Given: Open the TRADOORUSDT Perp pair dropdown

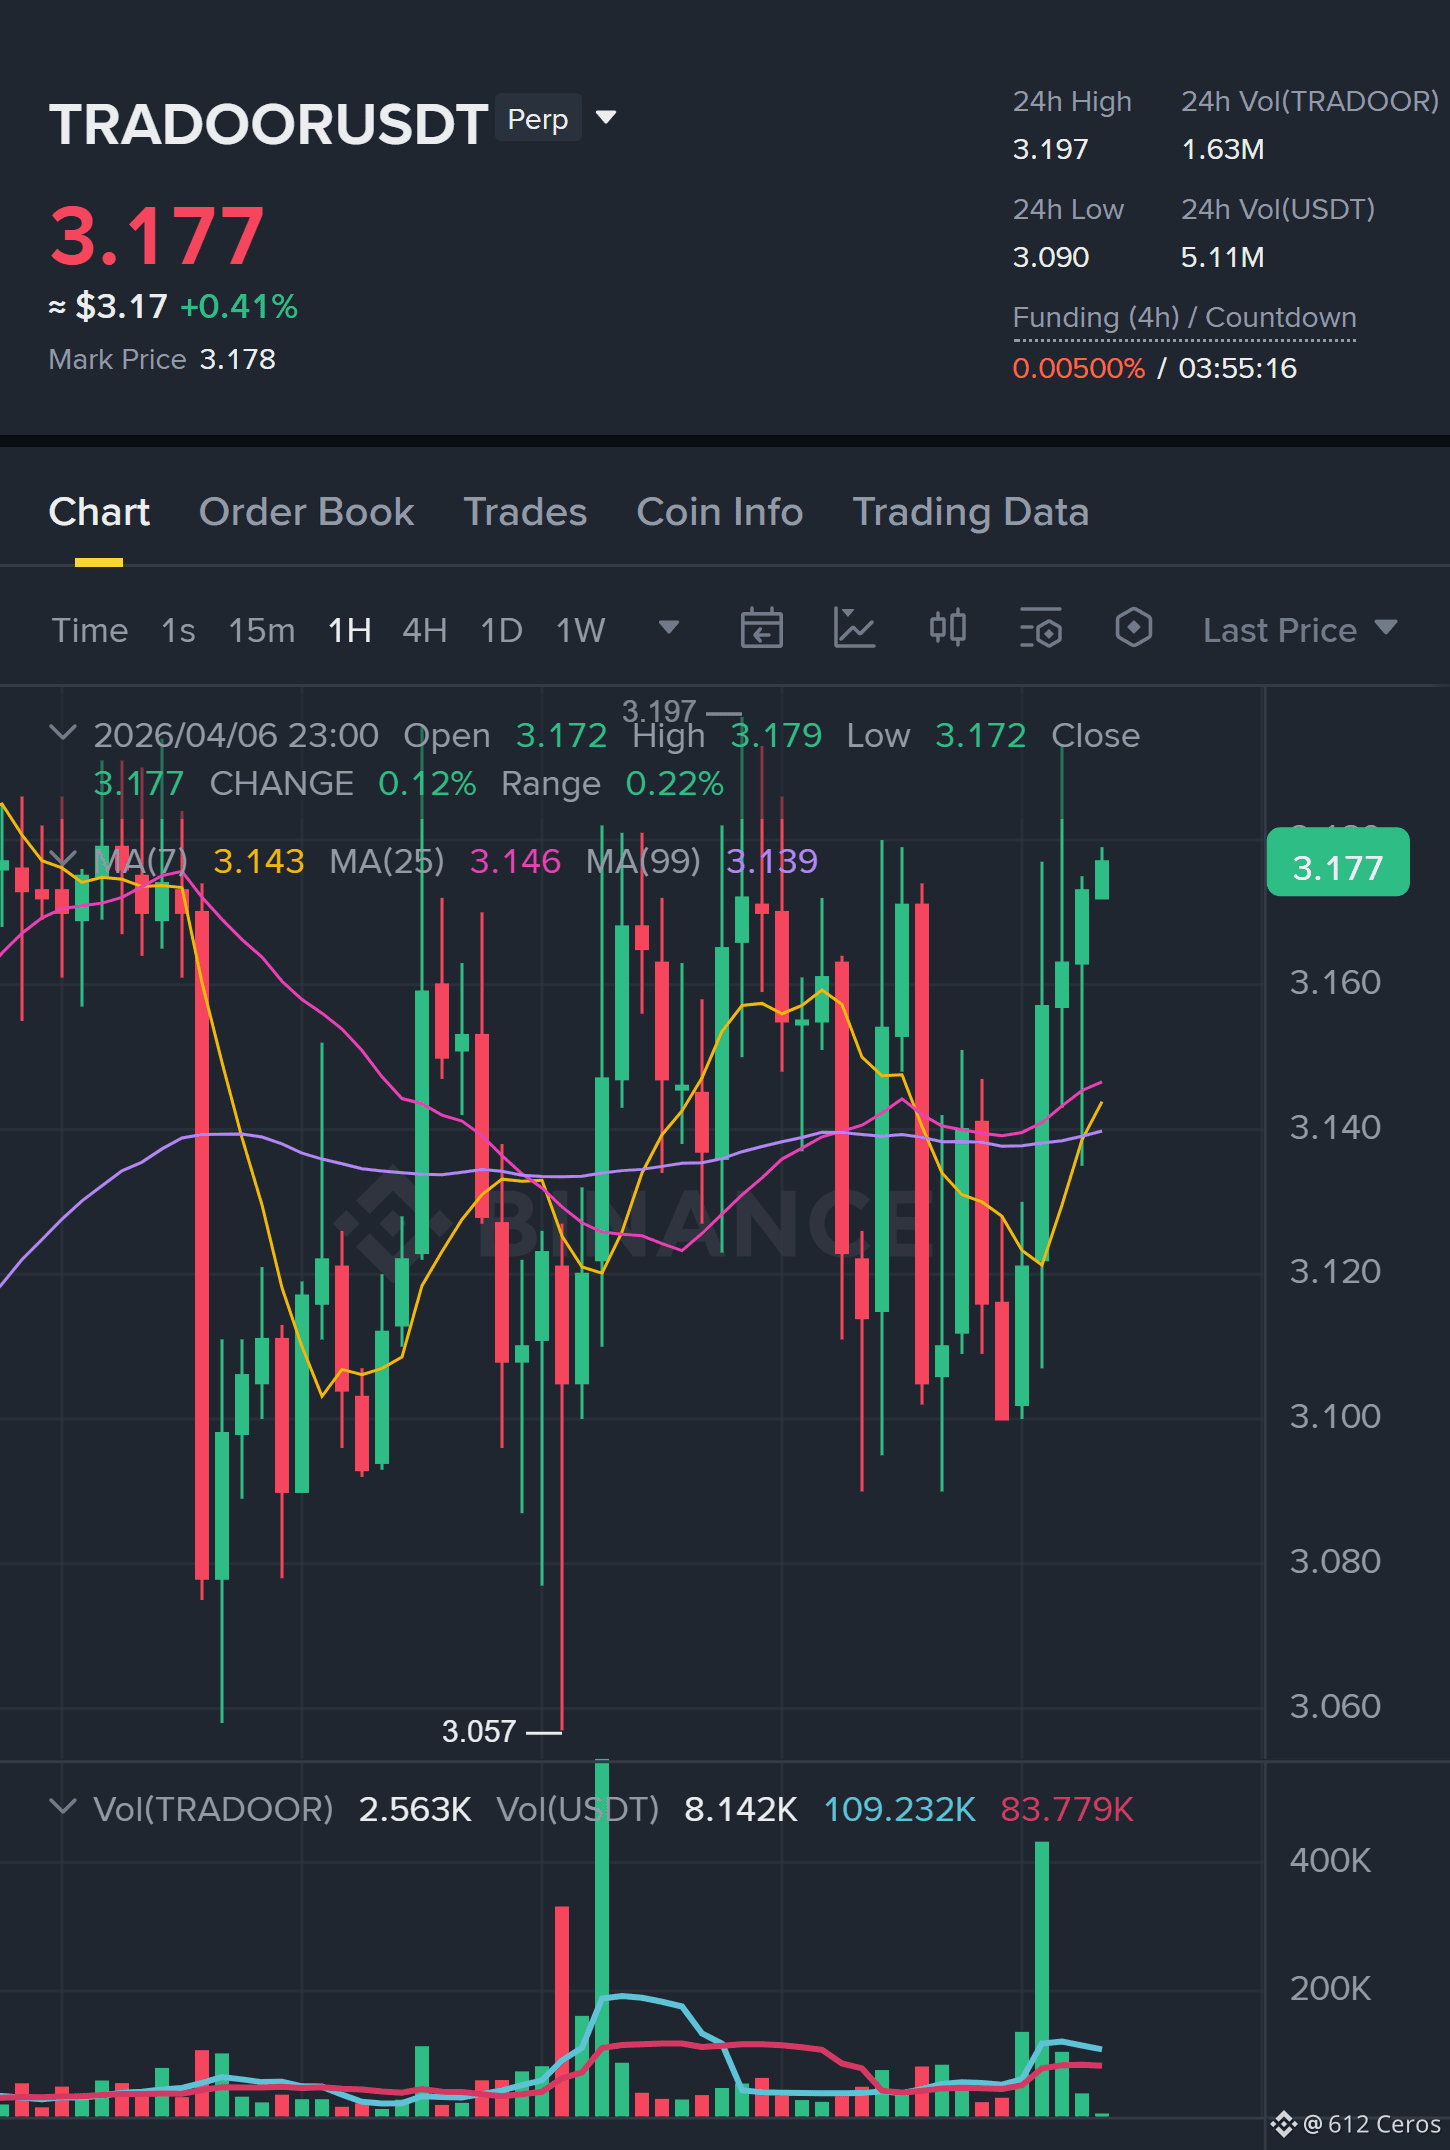Looking at the screenshot, I should click(x=606, y=118).
